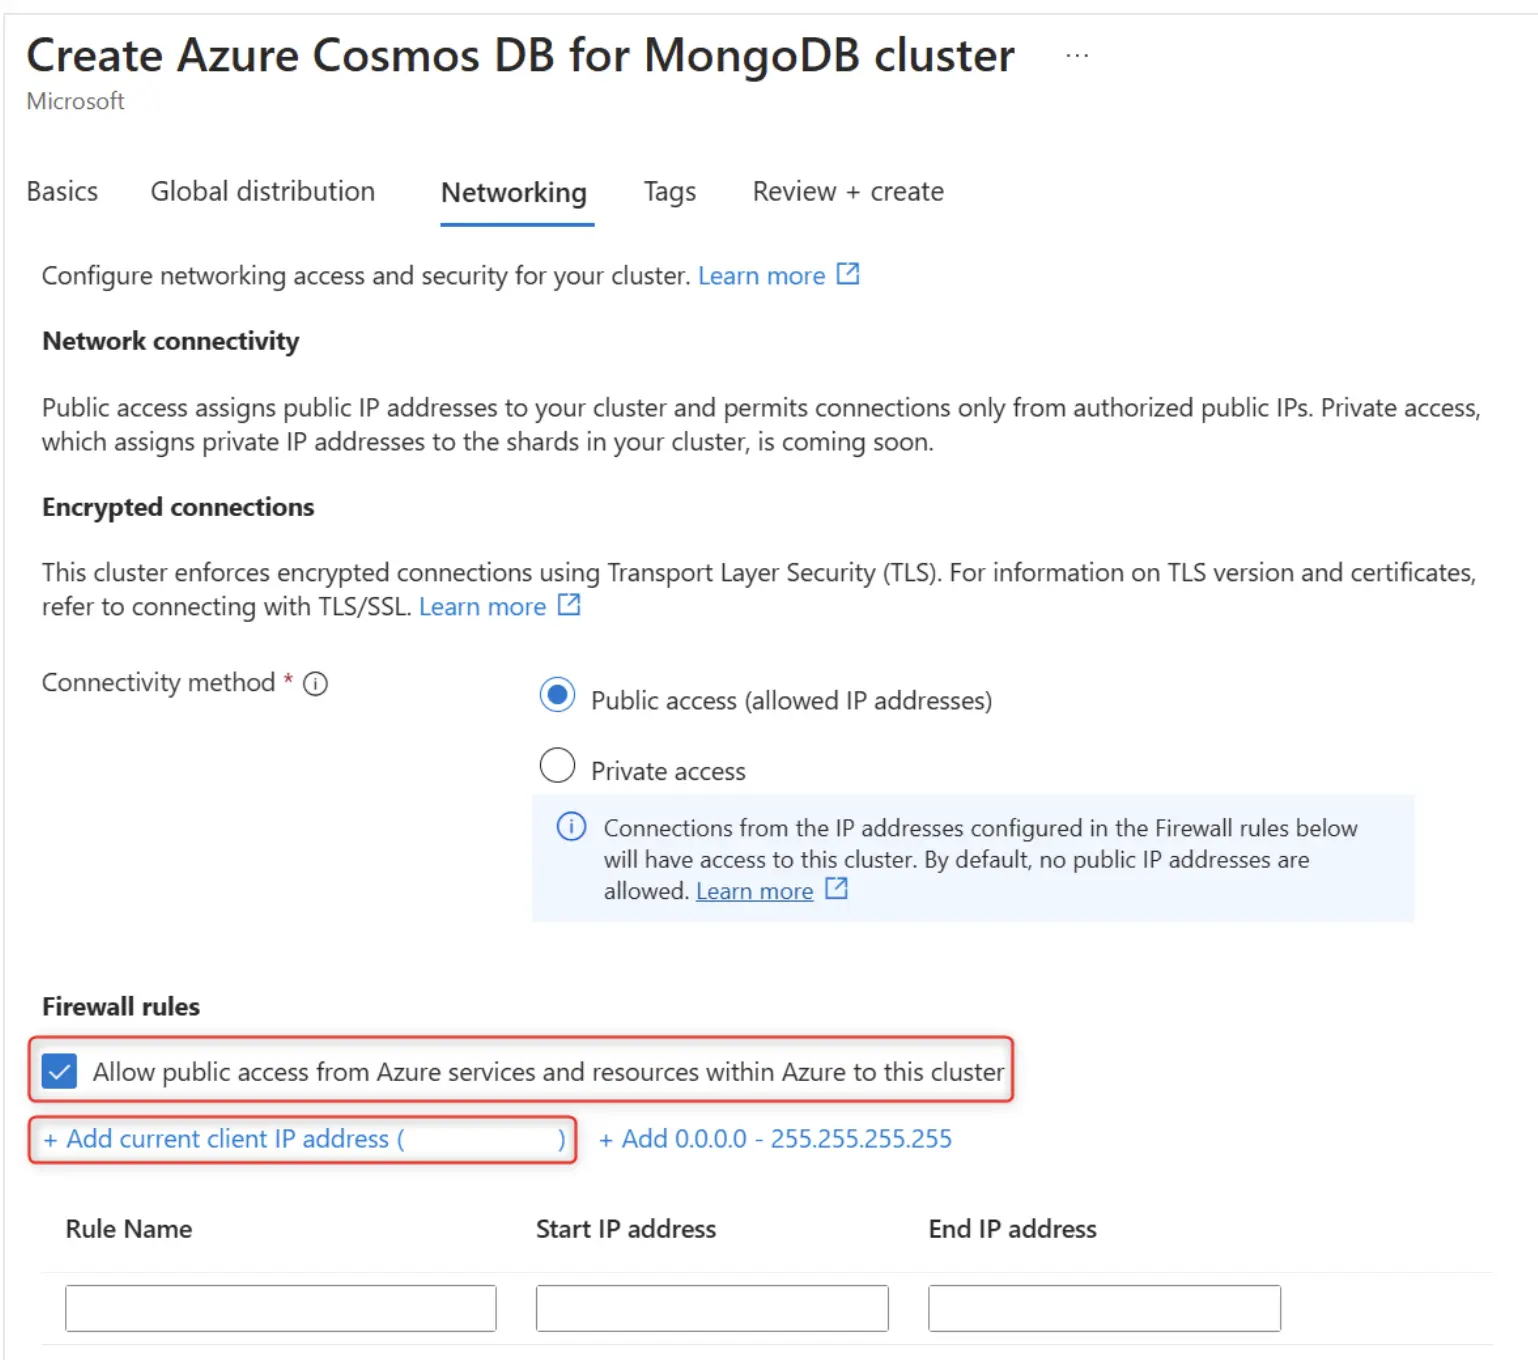Select Public access (allowed IP addresses) option
The height and width of the screenshot is (1360, 1538).
(x=557, y=695)
